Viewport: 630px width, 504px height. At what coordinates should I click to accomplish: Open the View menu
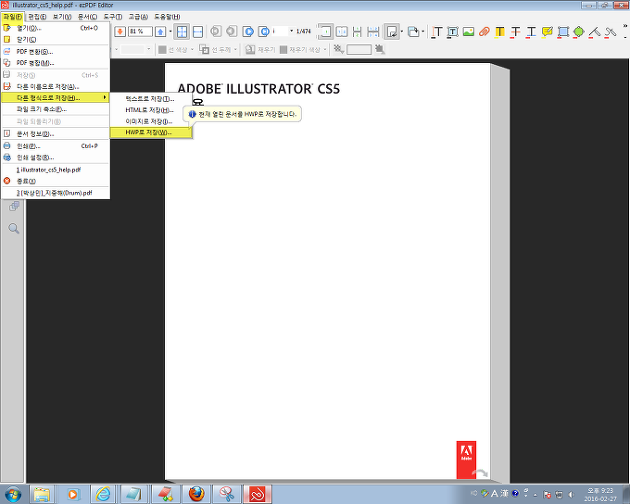(62, 17)
